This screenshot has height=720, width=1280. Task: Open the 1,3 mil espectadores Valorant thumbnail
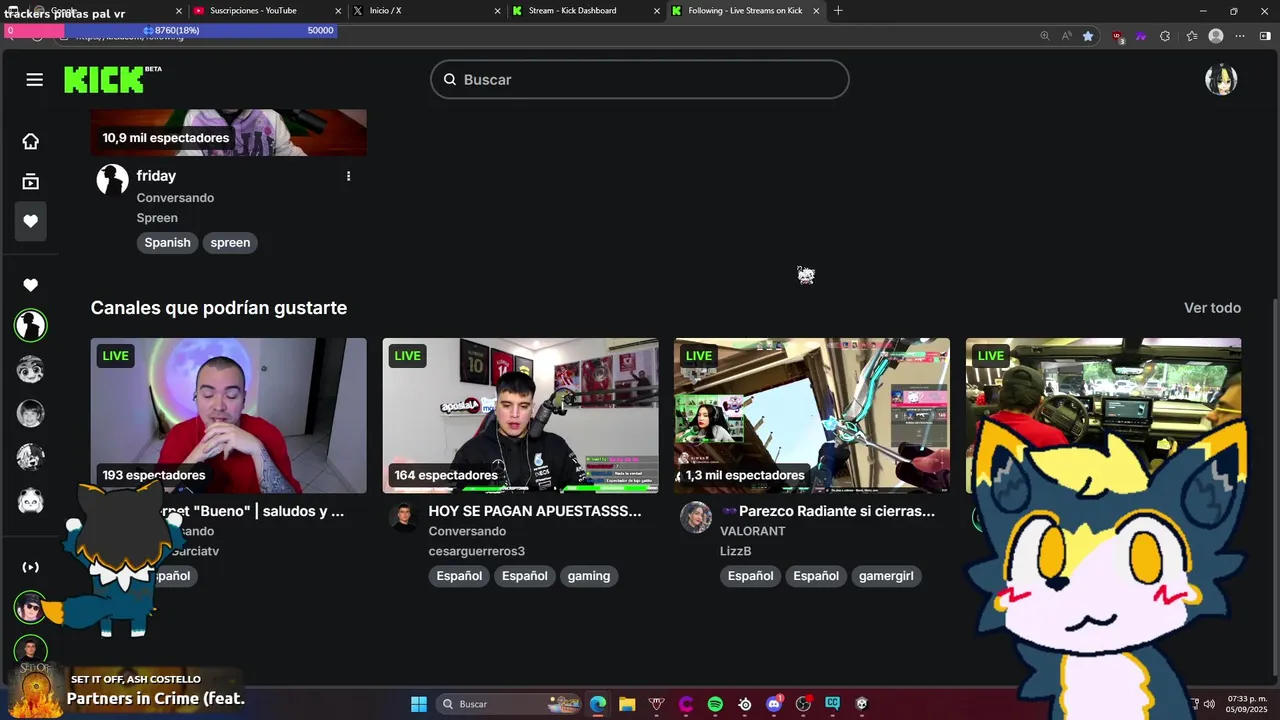[x=812, y=416]
